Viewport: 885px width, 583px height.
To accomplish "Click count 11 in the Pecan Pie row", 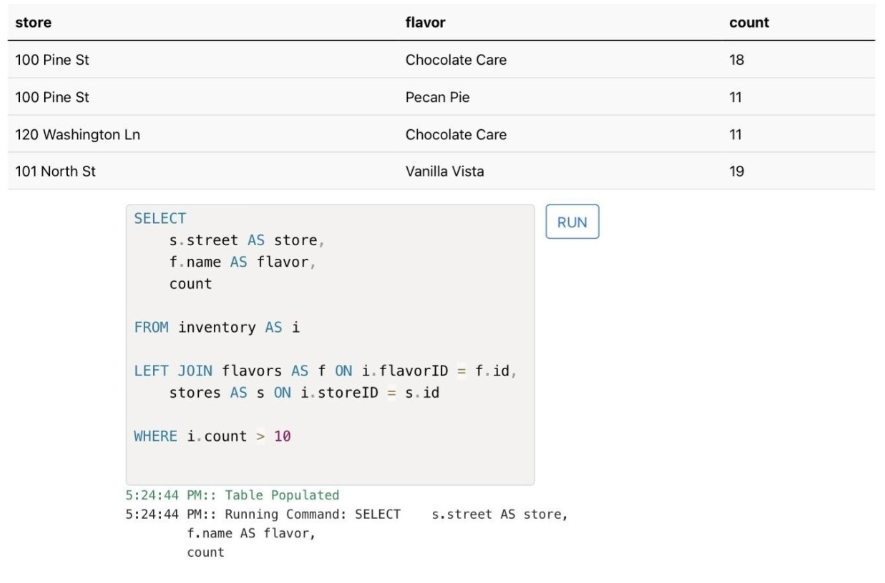I will [x=735, y=97].
